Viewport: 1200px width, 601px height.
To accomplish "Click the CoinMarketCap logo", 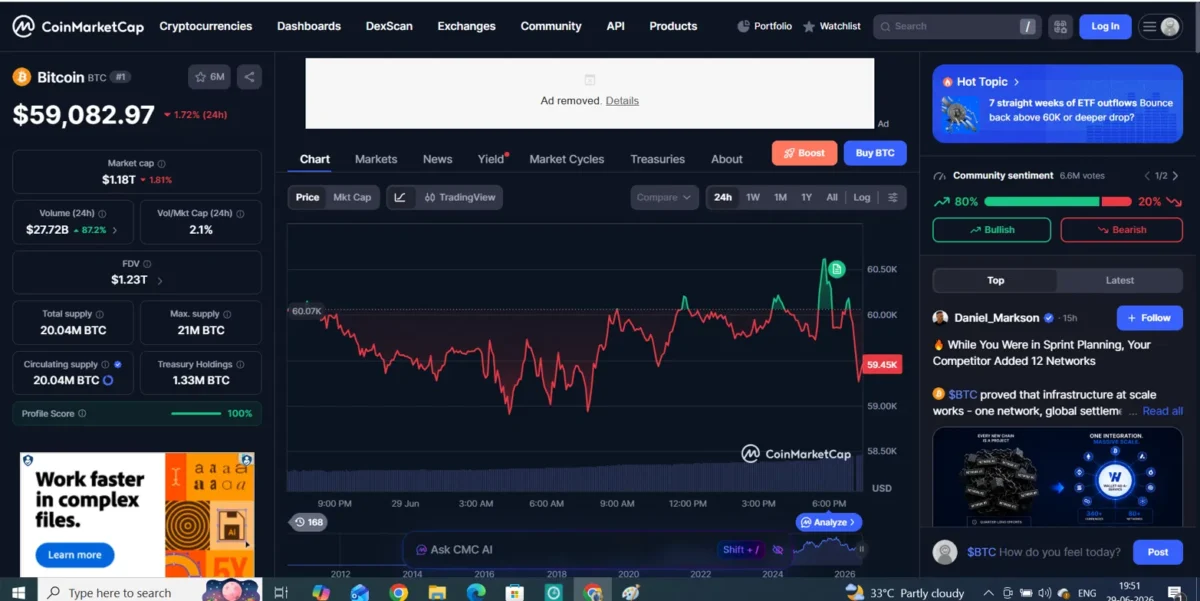I will point(79,27).
